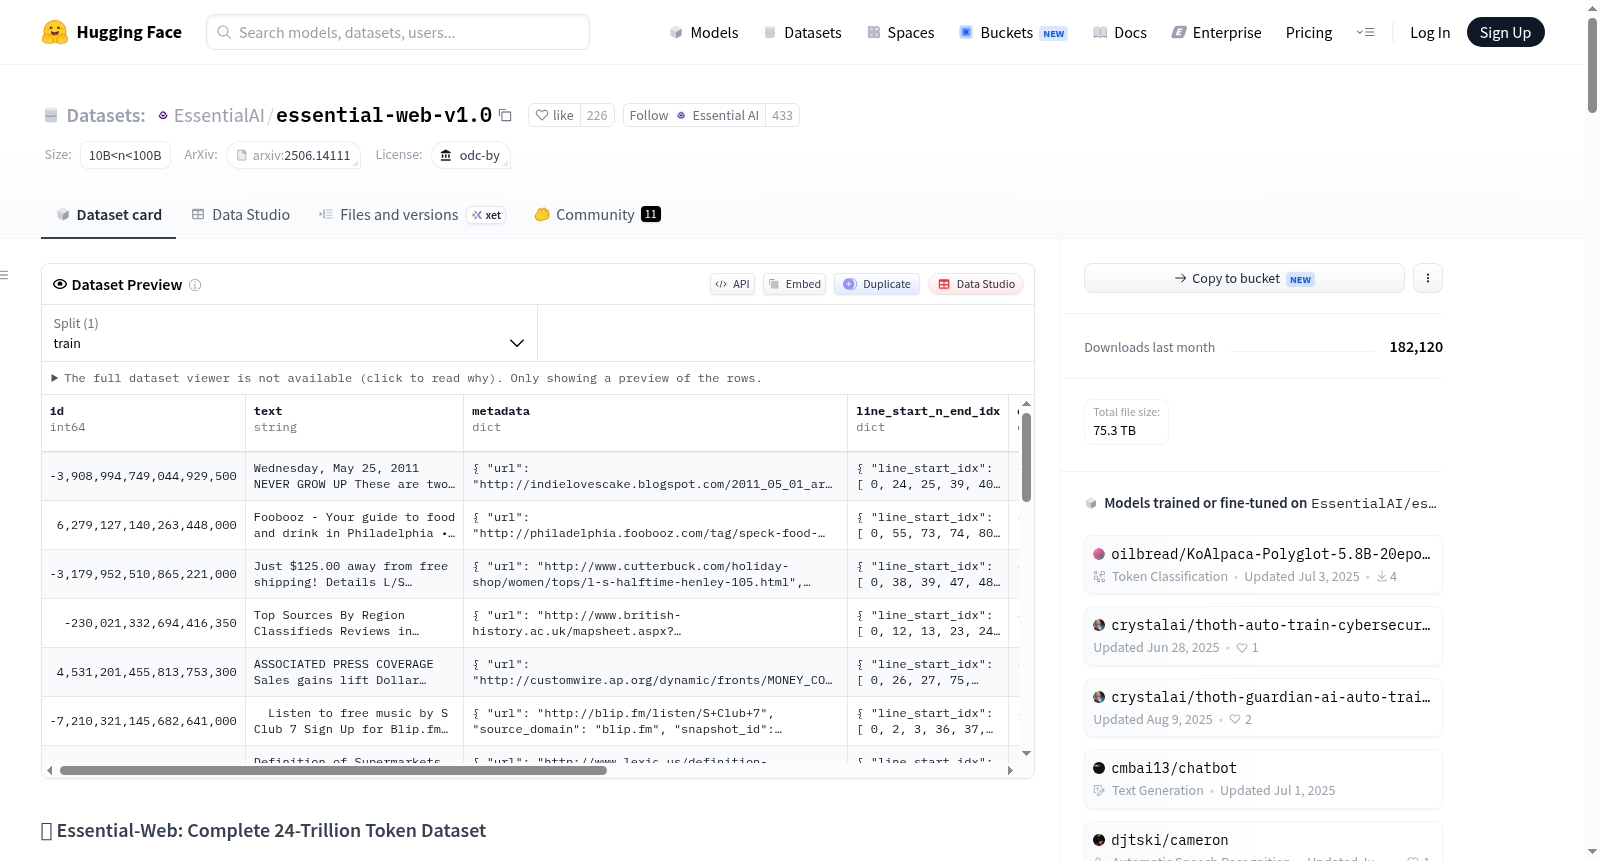Click the Embed button
This screenshot has width=1600, height=861.
tap(794, 284)
